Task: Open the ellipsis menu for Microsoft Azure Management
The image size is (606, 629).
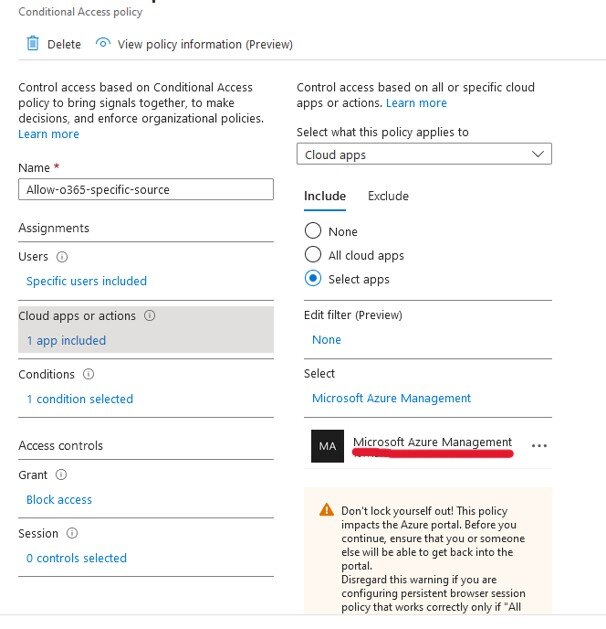Action: click(540, 445)
